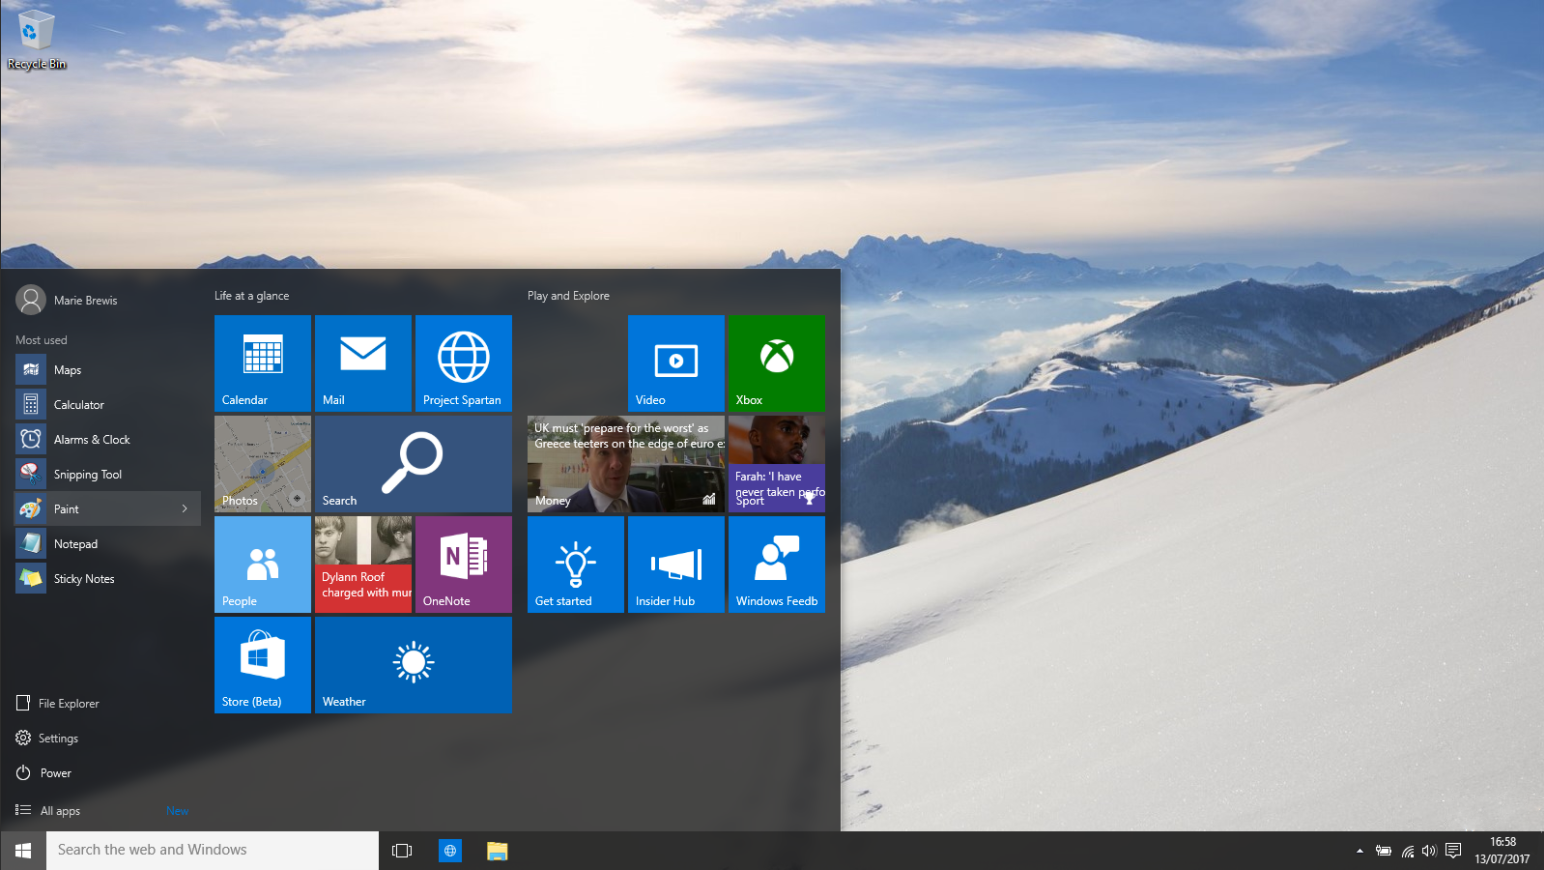Viewport: 1544px width, 870px height.
Task: Click the Play and Explore heading
Action: 568,296
